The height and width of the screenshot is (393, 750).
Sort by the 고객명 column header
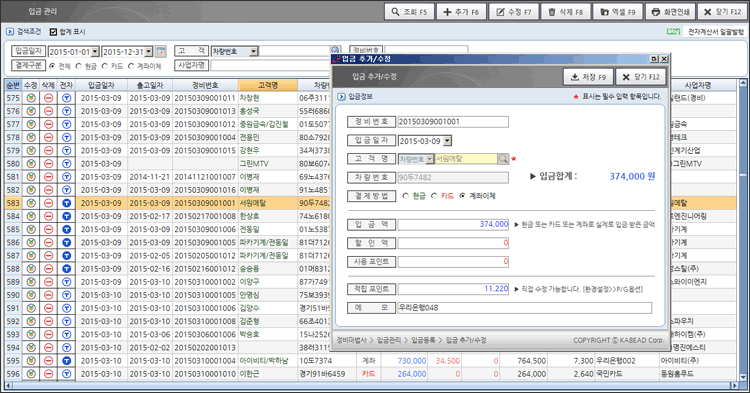(267, 85)
